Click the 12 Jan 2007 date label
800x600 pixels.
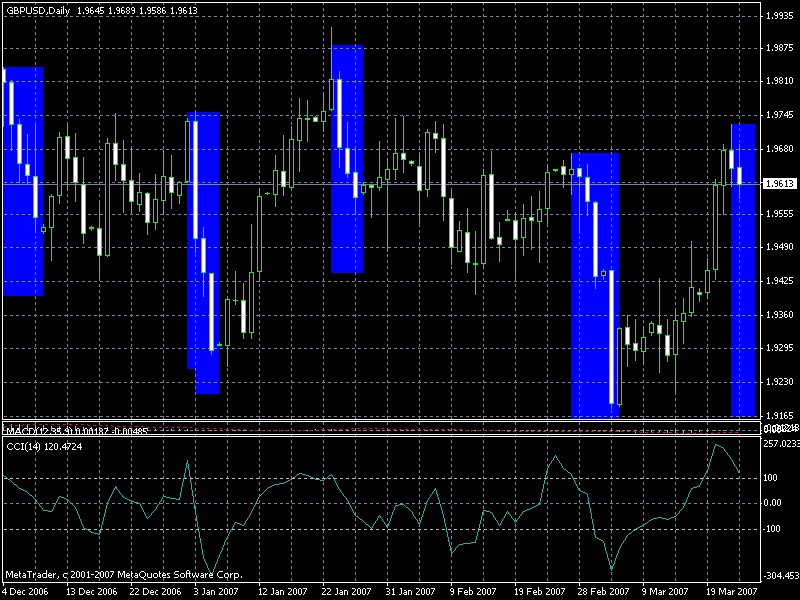(282, 592)
